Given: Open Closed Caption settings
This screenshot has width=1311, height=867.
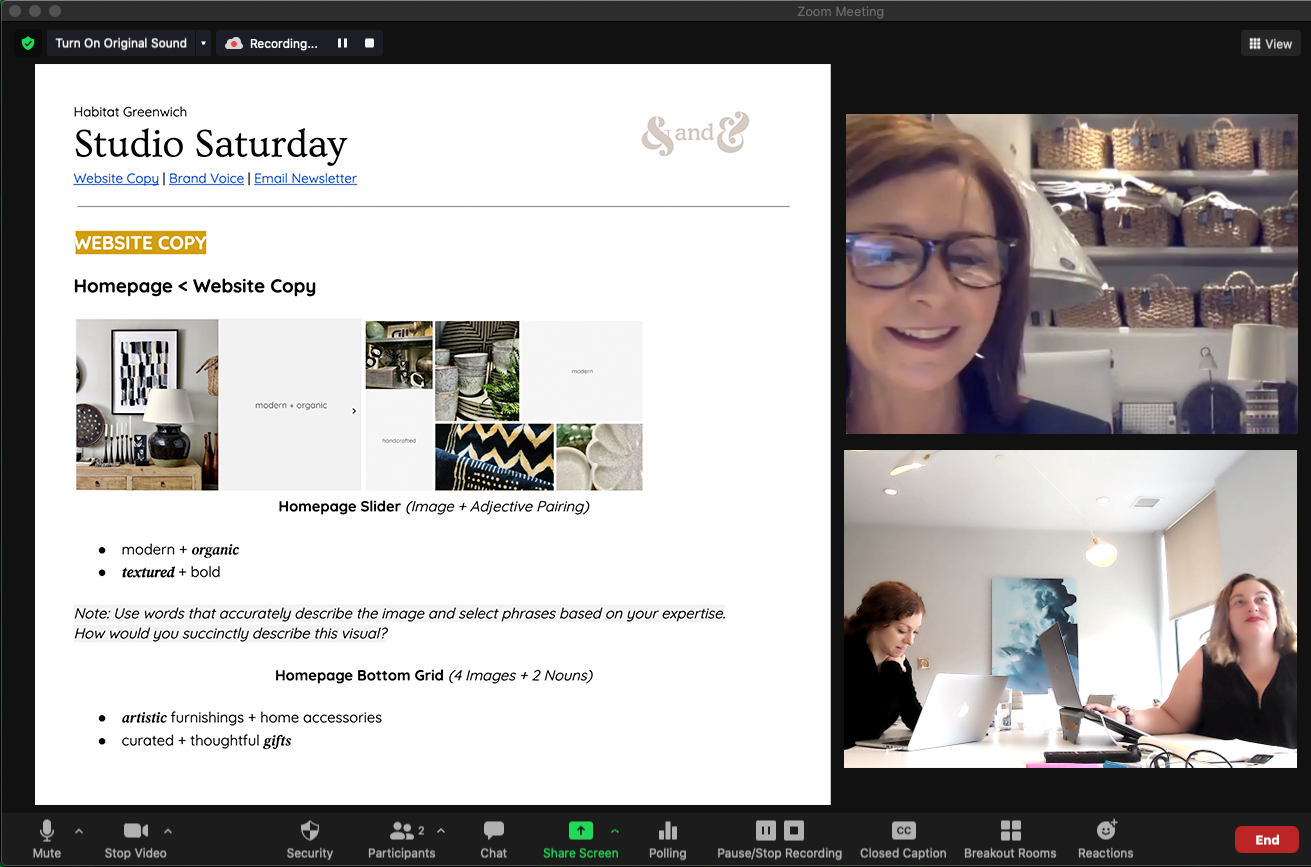Looking at the screenshot, I should (x=903, y=839).
